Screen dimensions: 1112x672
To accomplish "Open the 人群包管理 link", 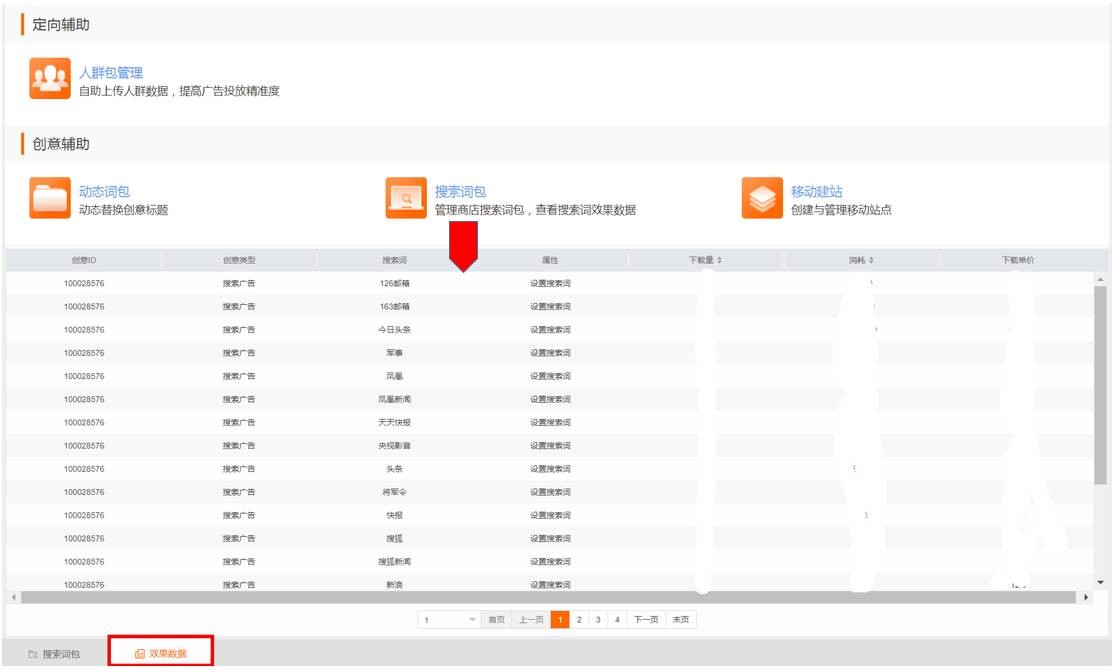I will (111, 73).
